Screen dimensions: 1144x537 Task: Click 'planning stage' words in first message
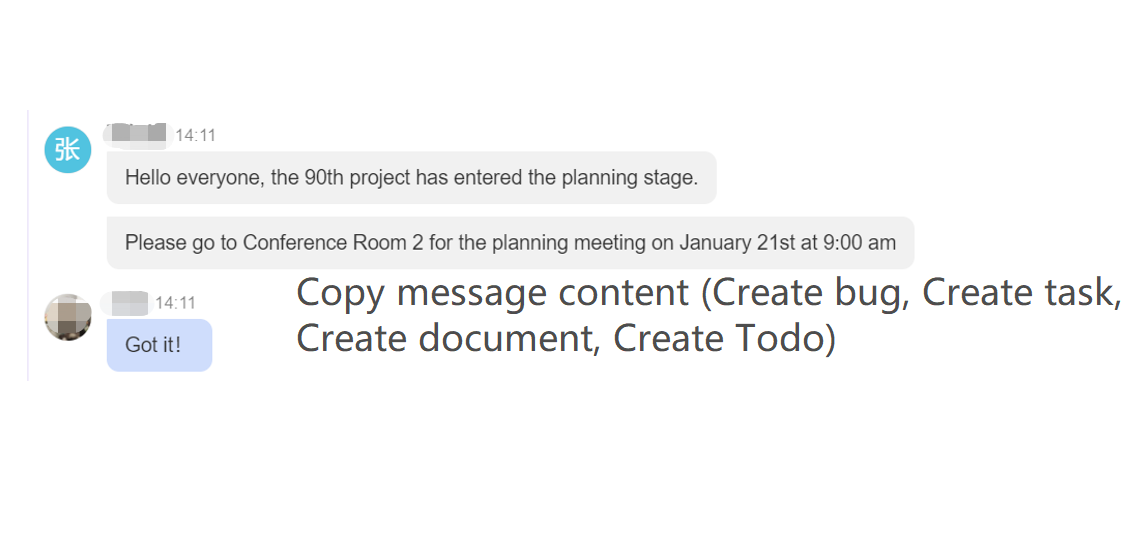(630, 177)
